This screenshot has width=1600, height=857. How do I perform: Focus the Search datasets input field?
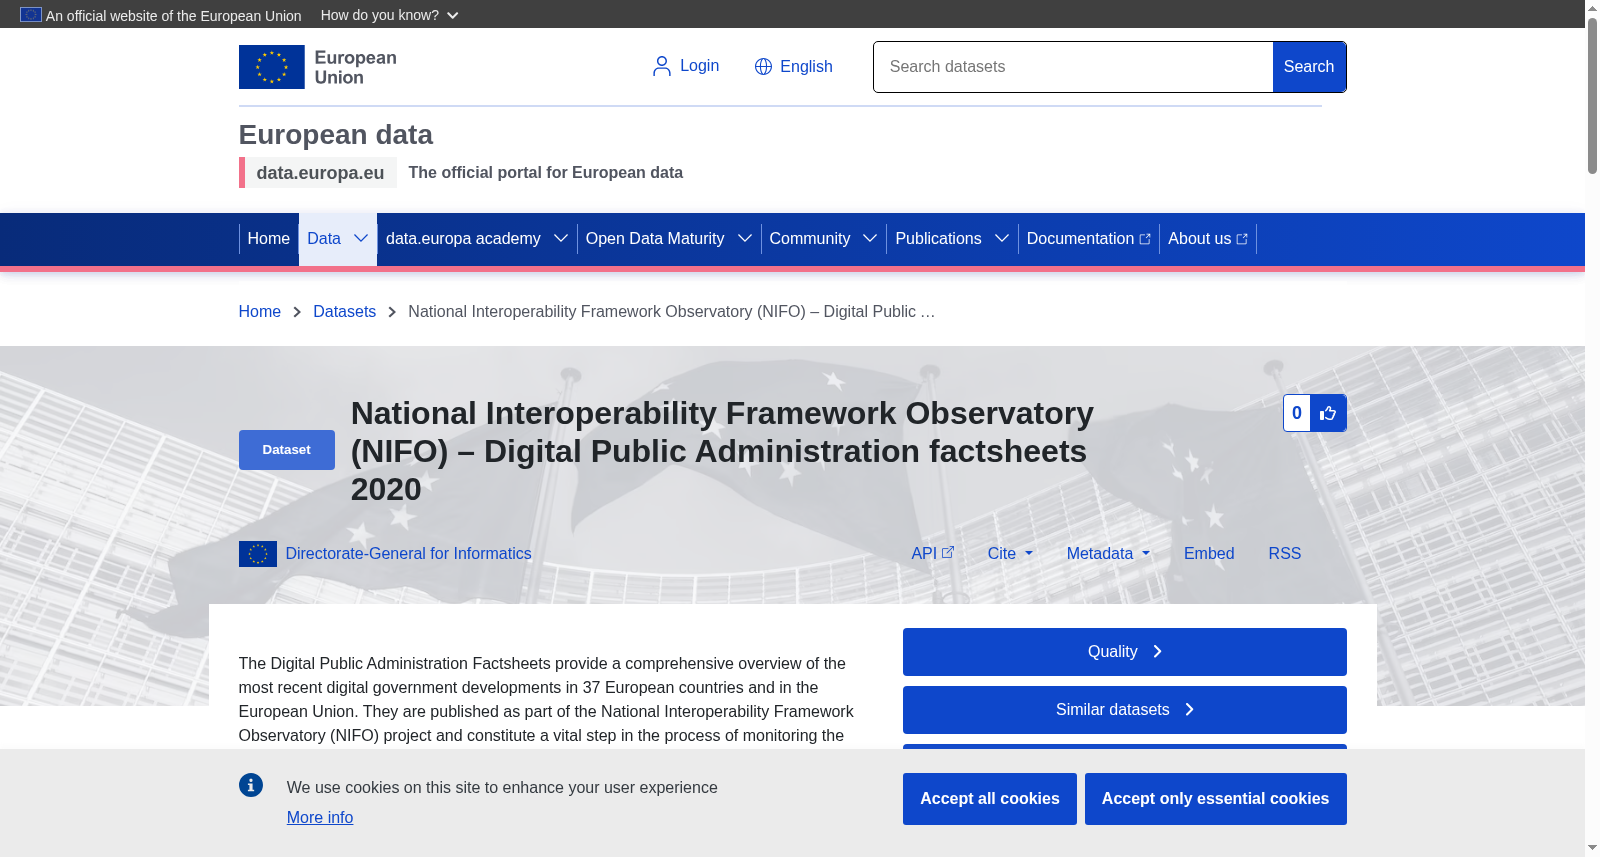1073,67
